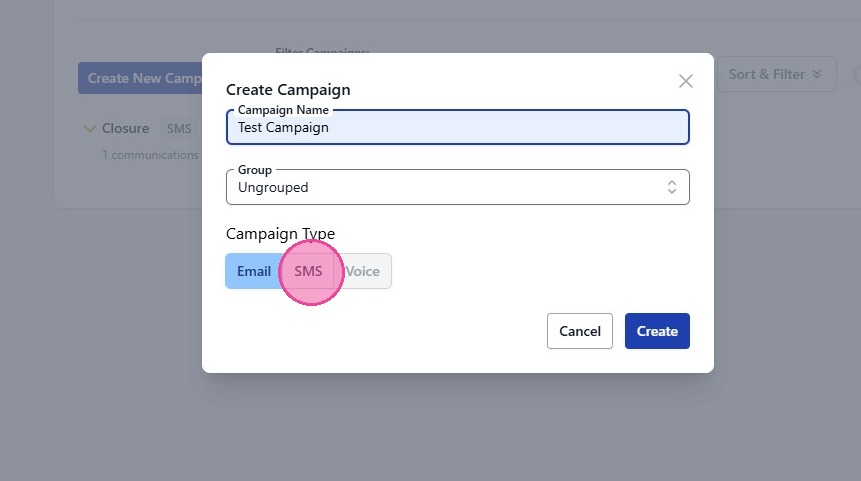This screenshot has height=481, width=861.
Task: Click the Cancel button
Action: click(x=580, y=331)
